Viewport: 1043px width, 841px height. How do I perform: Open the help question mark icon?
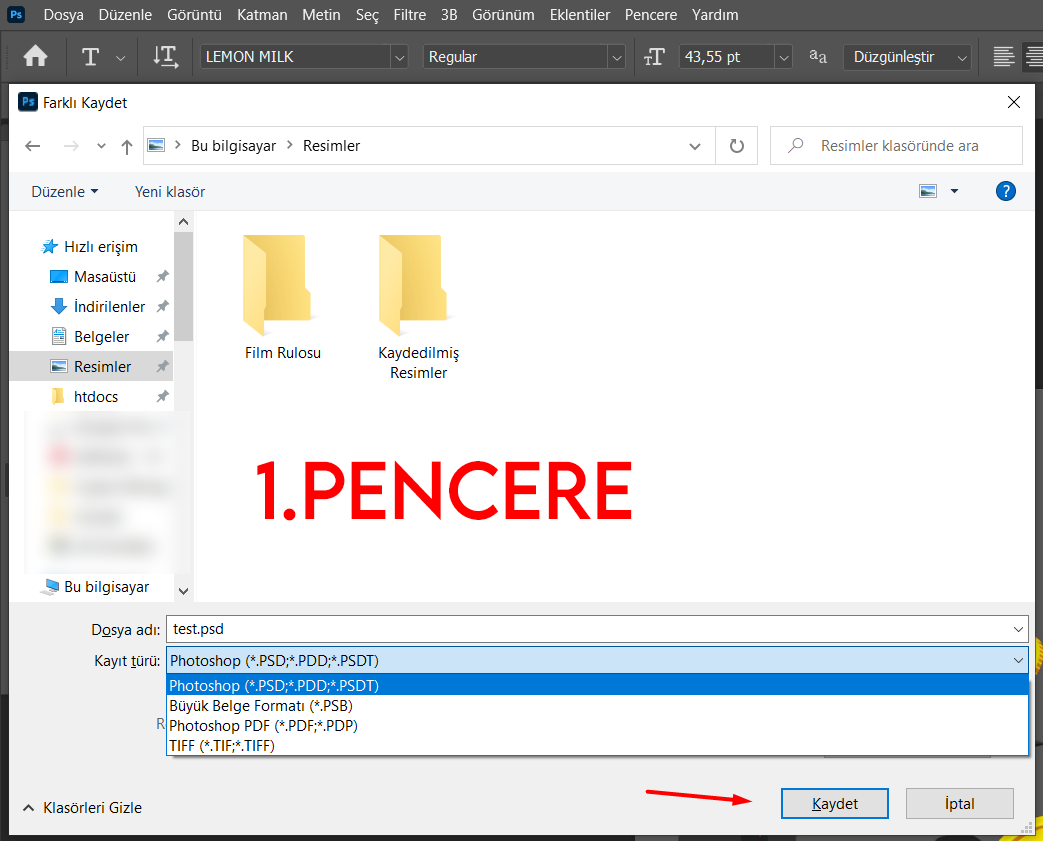[1006, 192]
